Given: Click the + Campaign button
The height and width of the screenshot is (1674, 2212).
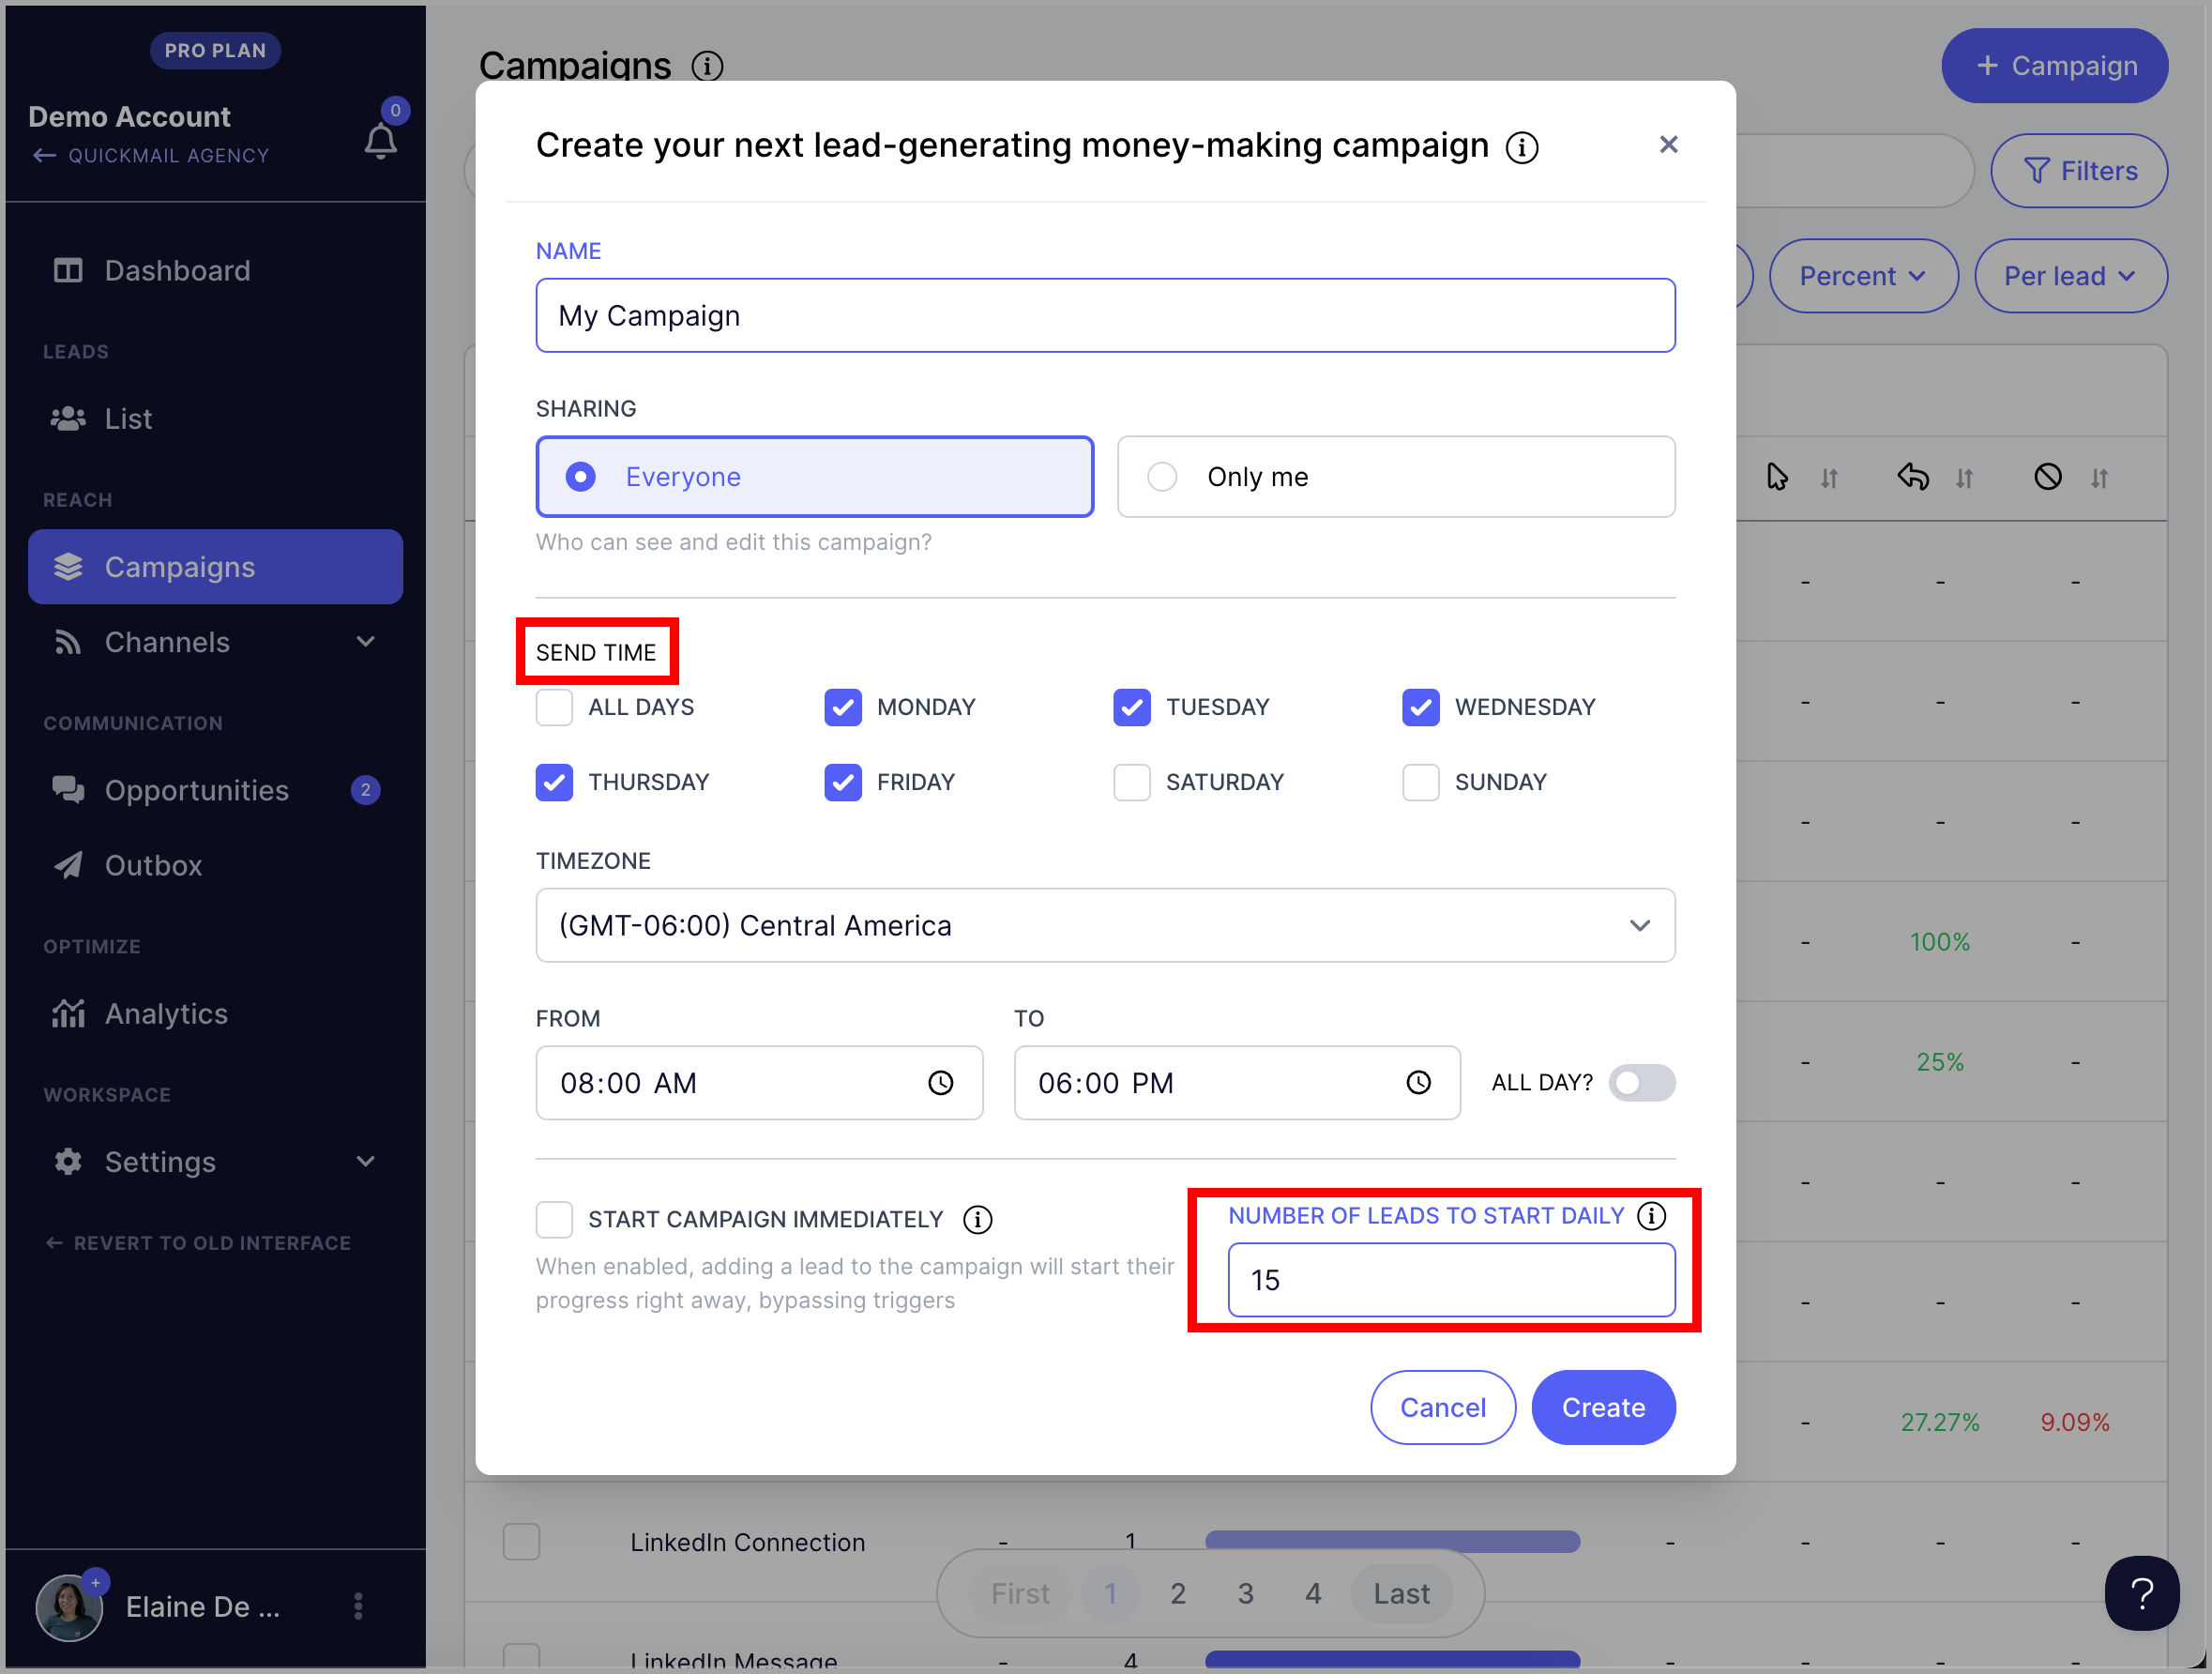Looking at the screenshot, I should tap(2054, 66).
